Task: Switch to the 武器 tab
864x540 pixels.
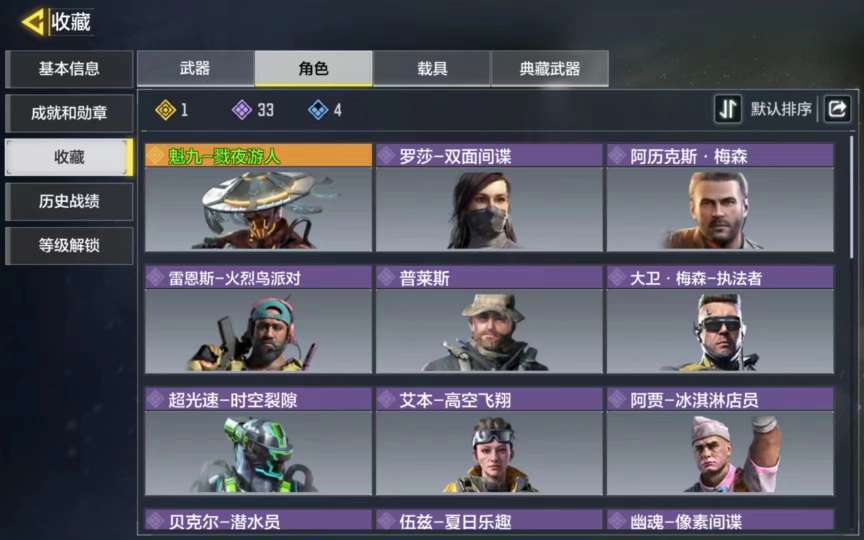Action: click(x=195, y=68)
